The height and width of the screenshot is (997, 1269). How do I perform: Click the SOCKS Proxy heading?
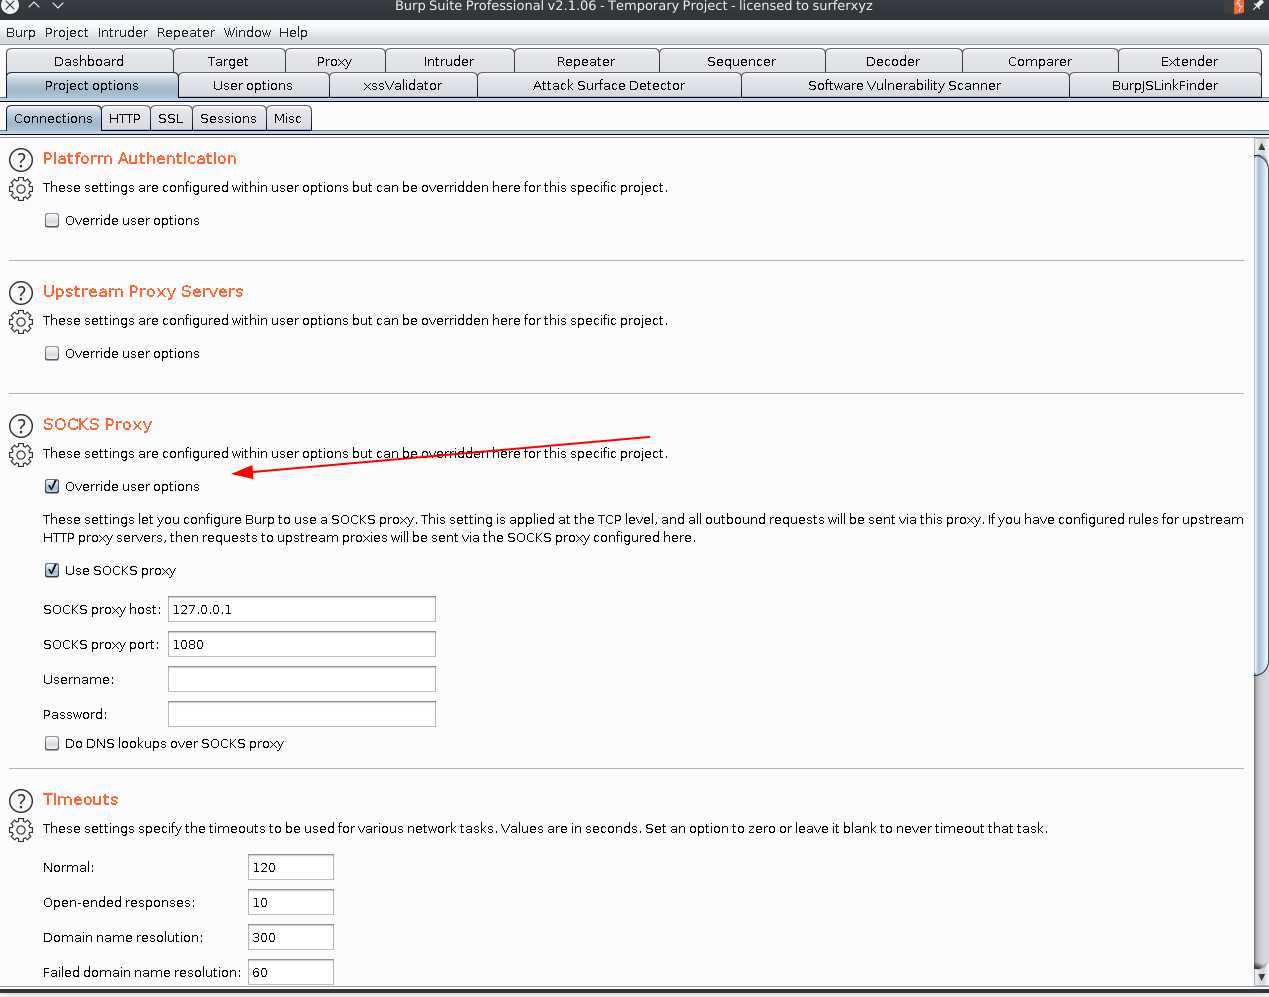click(x=97, y=424)
